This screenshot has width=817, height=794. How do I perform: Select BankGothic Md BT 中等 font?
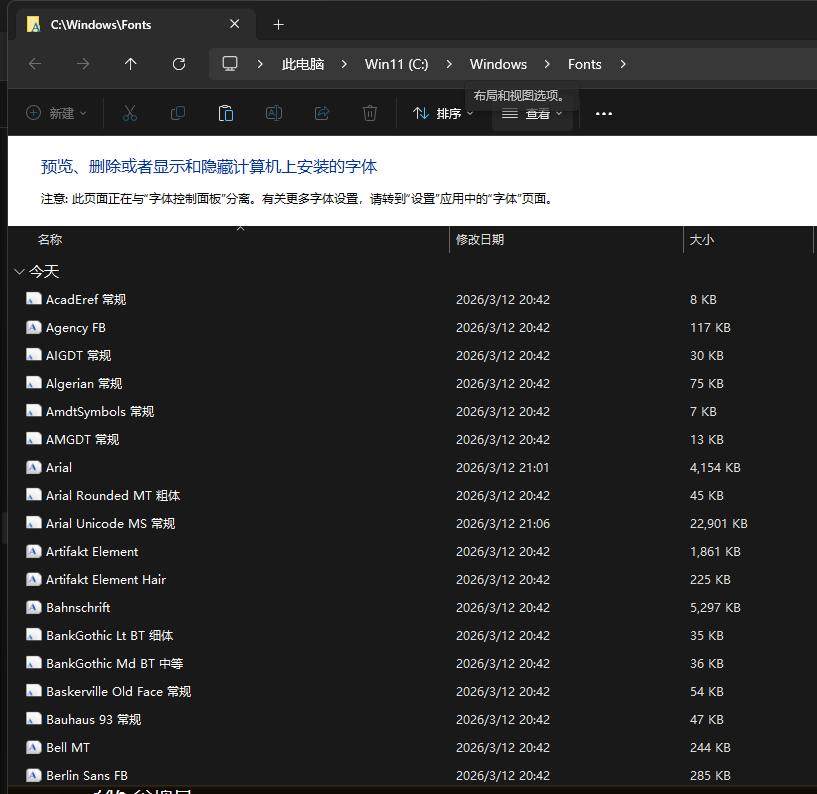coord(115,663)
